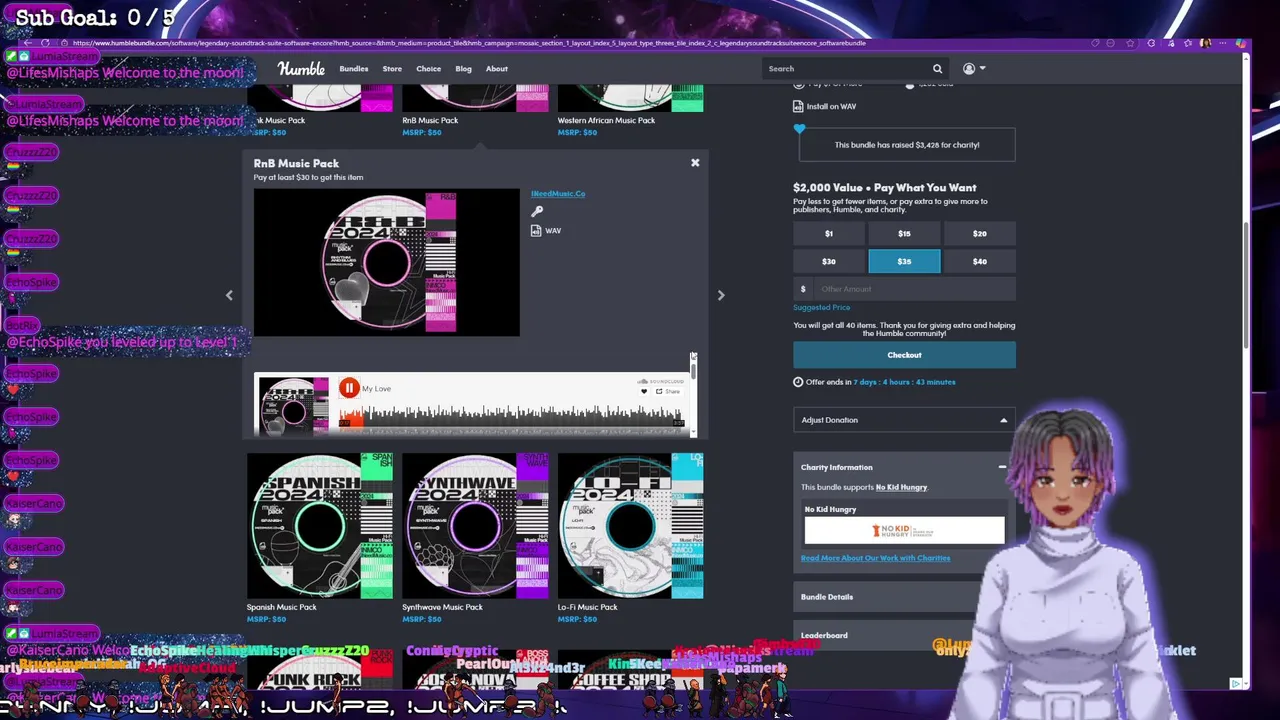Open the About menu item

(x=497, y=69)
